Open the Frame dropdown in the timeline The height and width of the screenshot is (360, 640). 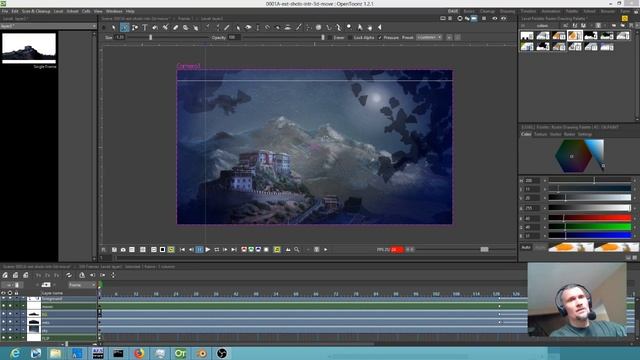point(82,285)
